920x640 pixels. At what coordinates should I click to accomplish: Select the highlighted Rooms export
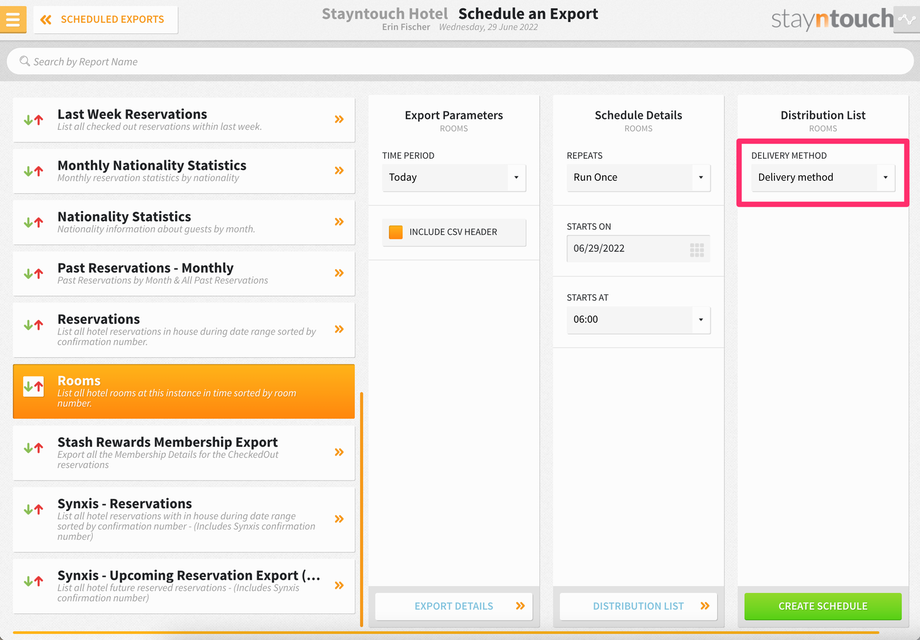pyautogui.click(x=184, y=391)
